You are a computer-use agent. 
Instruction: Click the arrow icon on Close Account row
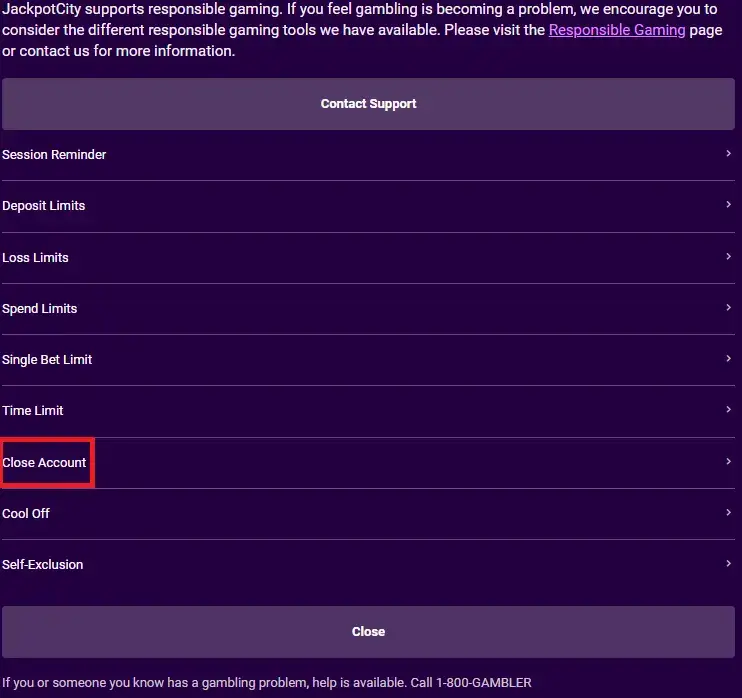(x=729, y=462)
